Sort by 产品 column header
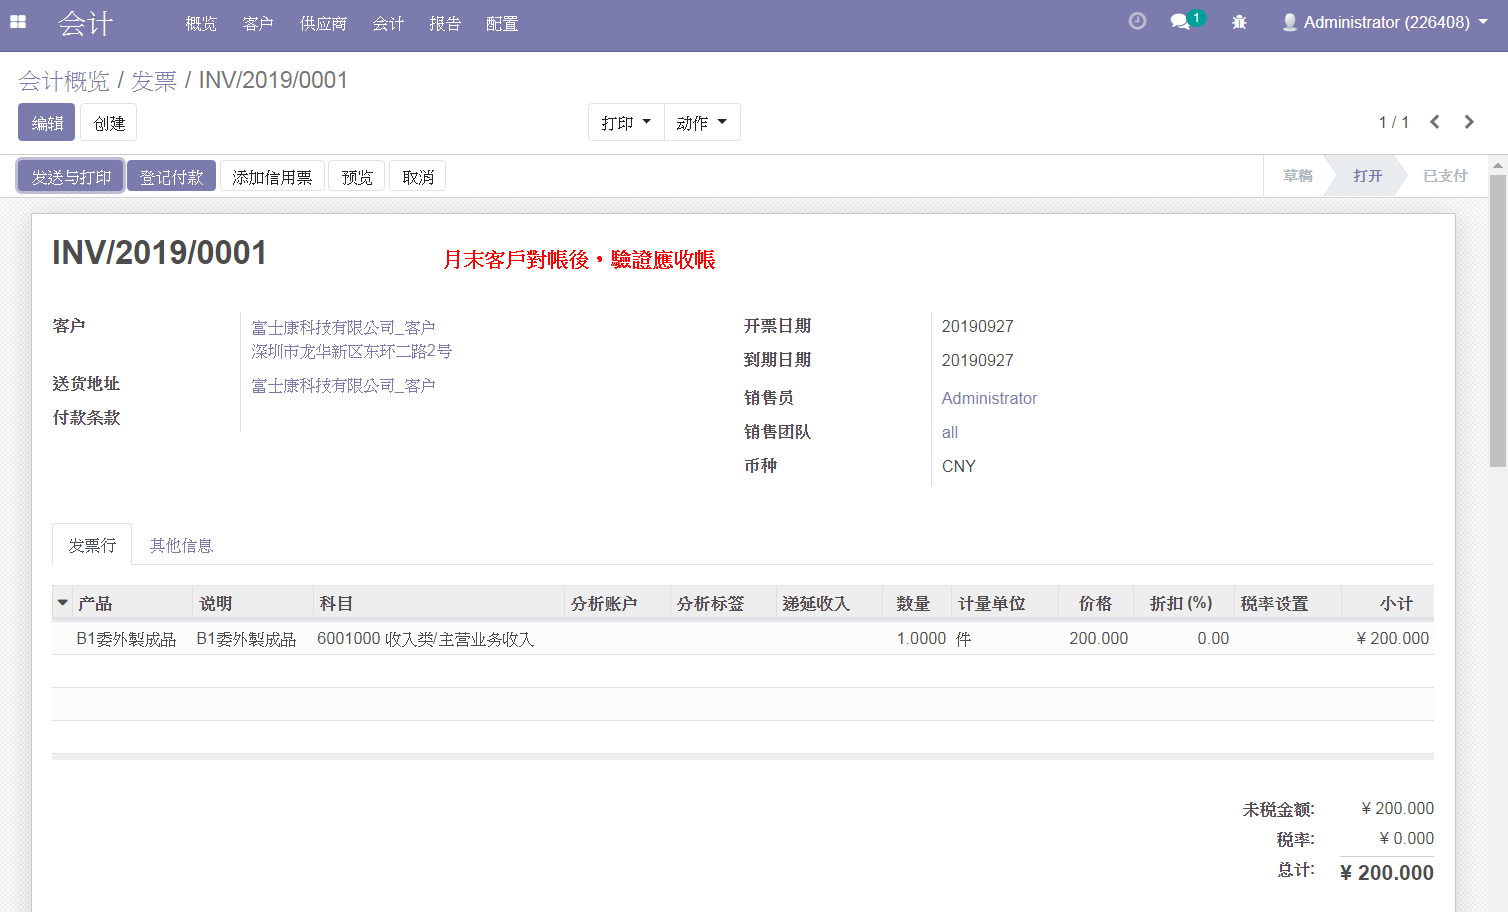 tap(131, 603)
